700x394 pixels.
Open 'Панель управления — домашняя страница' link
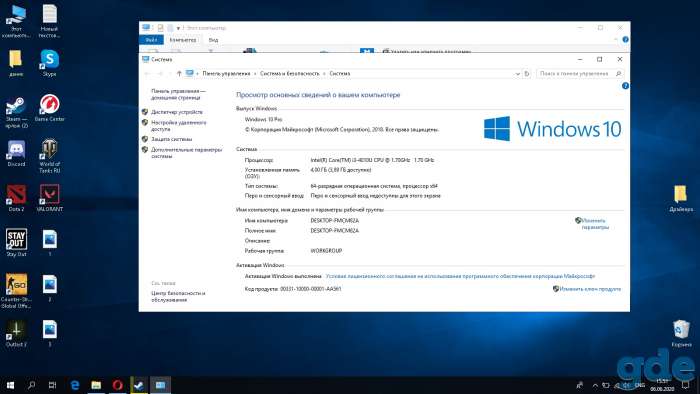point(178,94)
